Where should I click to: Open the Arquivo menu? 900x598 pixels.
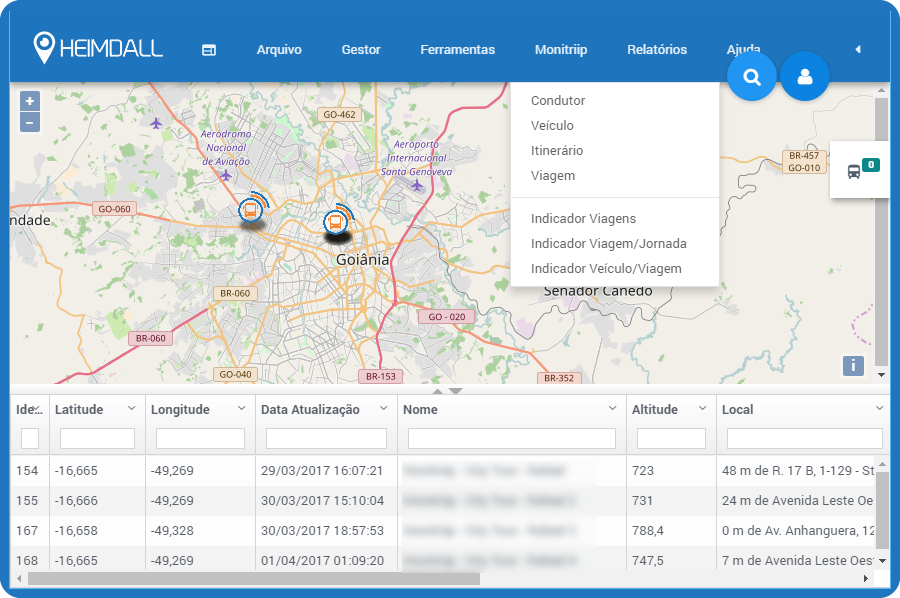click(x=279, y=50)
